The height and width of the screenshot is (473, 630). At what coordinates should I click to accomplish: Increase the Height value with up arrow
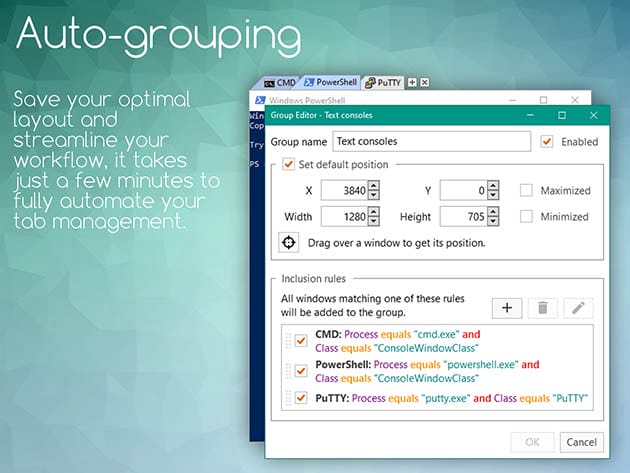[x=493, y=211]
